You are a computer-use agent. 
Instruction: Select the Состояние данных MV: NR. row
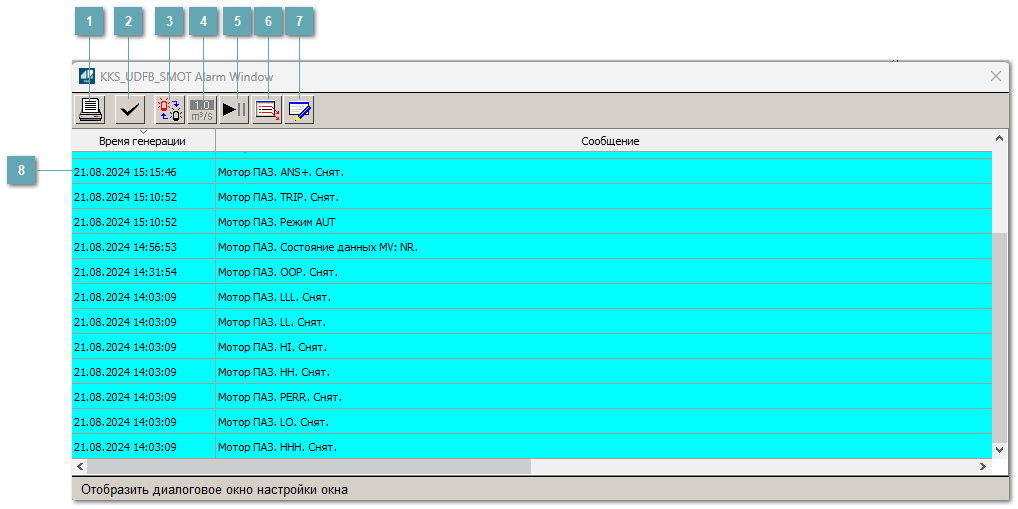tap(317, 247)
